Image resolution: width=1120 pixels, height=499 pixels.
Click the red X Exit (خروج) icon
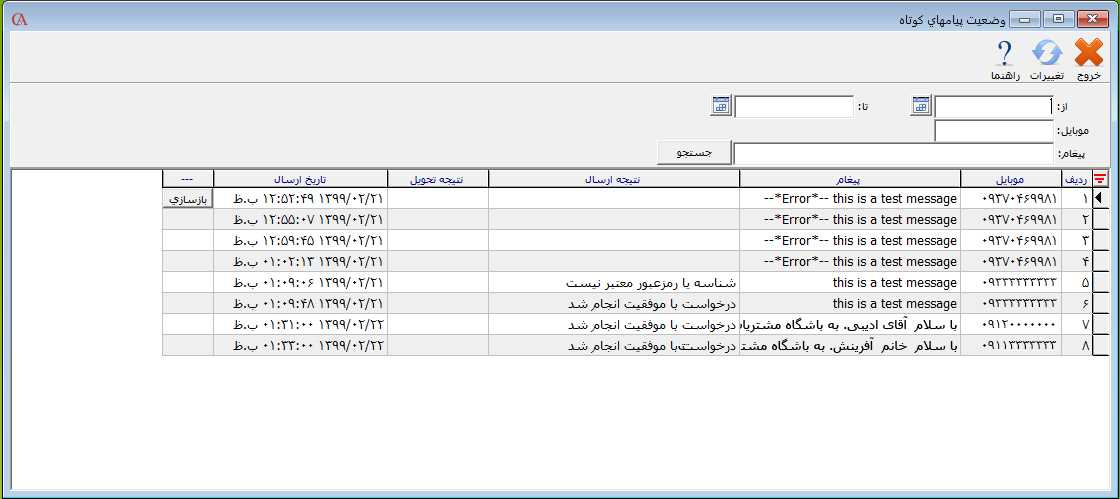pos(1088,54)
